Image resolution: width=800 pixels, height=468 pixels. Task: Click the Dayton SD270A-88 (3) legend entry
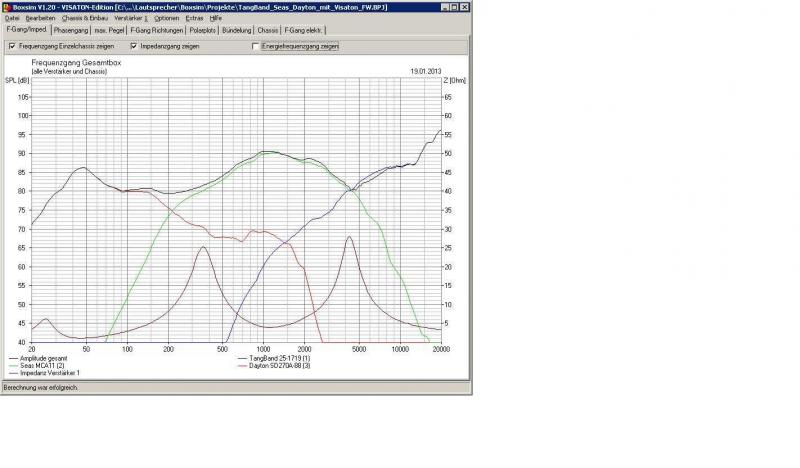(274, 366)
